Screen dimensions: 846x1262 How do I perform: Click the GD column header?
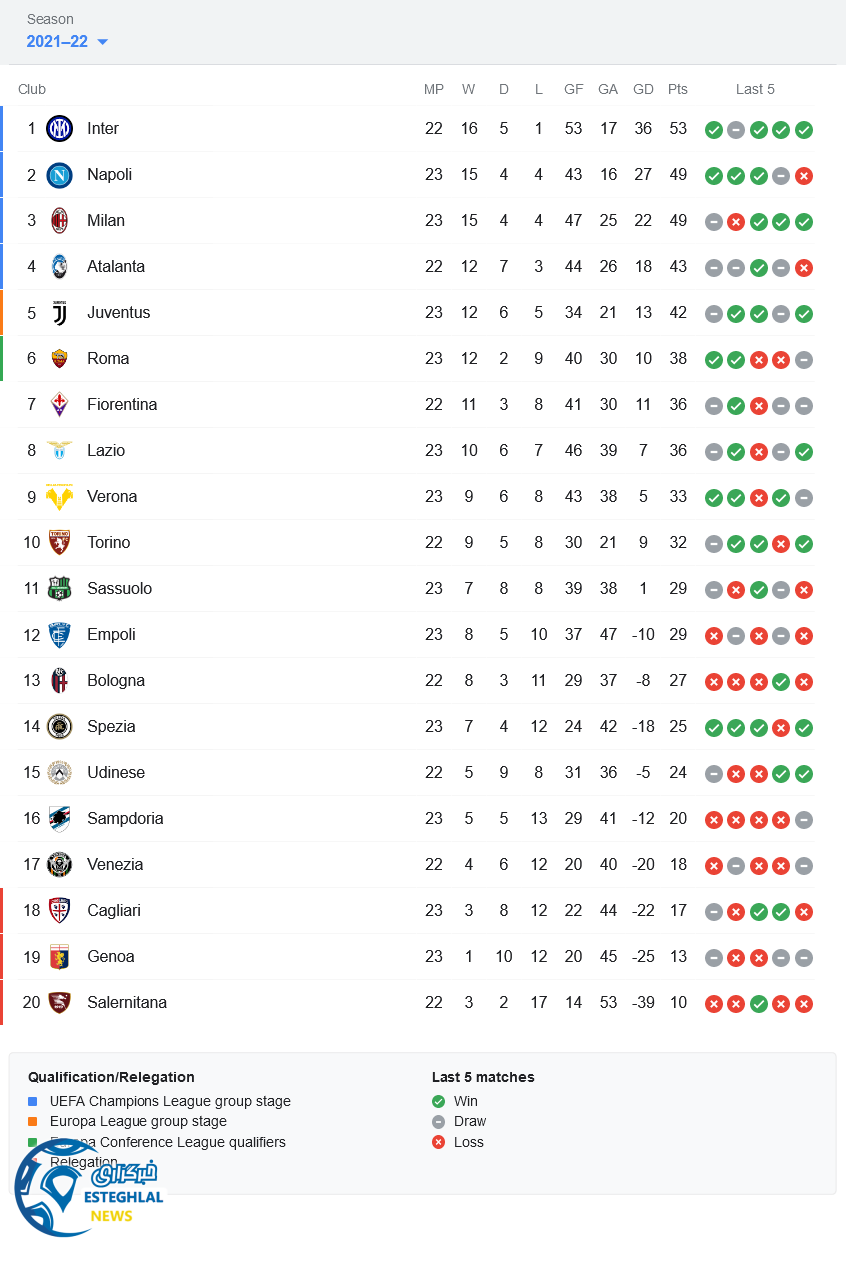[x=643, y=89]
